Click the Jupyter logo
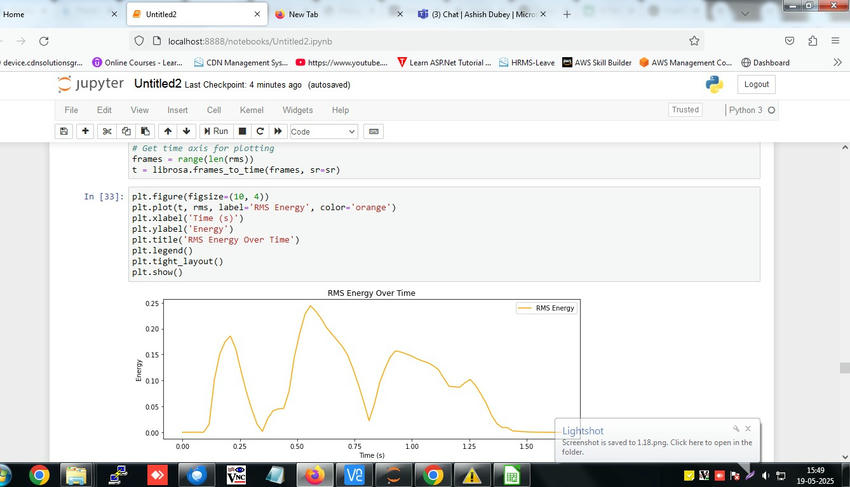Viewport: 850px width, 487px height. [91, 84]
